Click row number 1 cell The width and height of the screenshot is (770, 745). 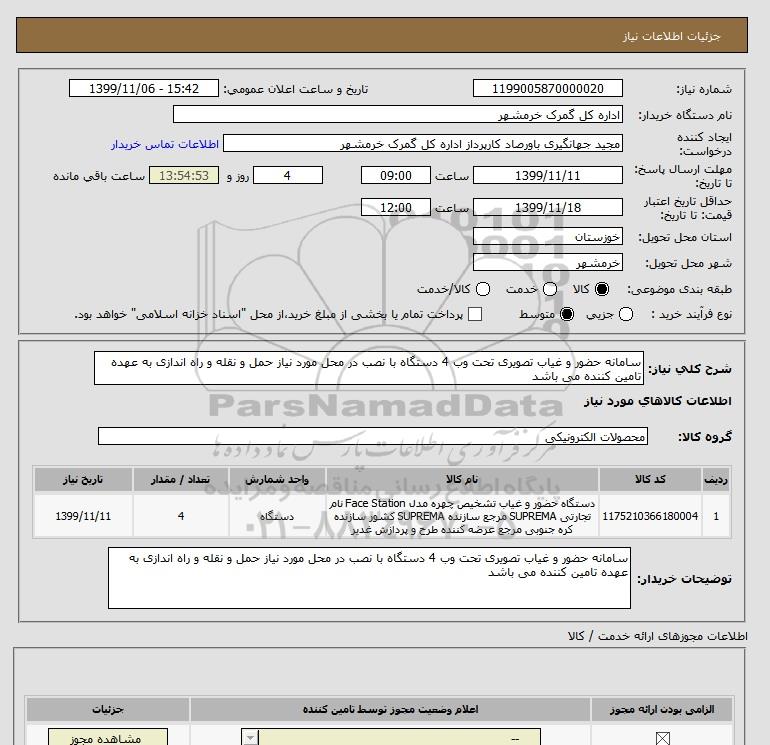[716, 516]
